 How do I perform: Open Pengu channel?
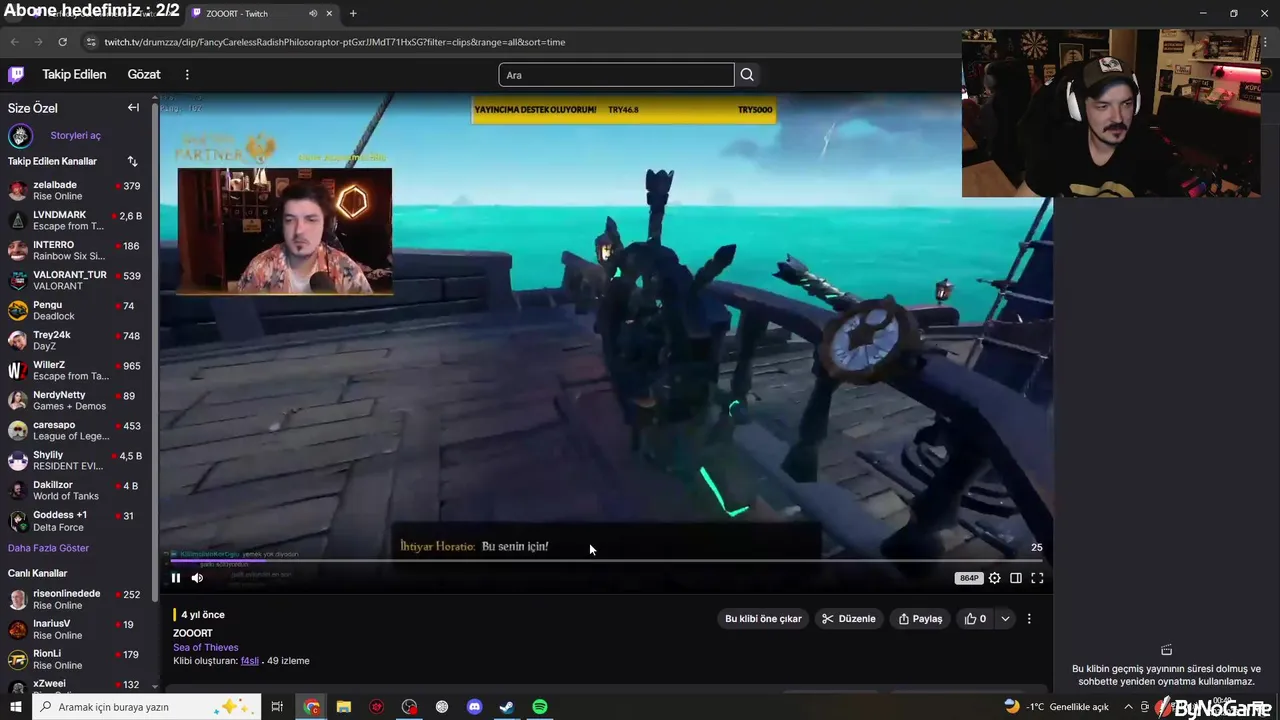[76, 310]
